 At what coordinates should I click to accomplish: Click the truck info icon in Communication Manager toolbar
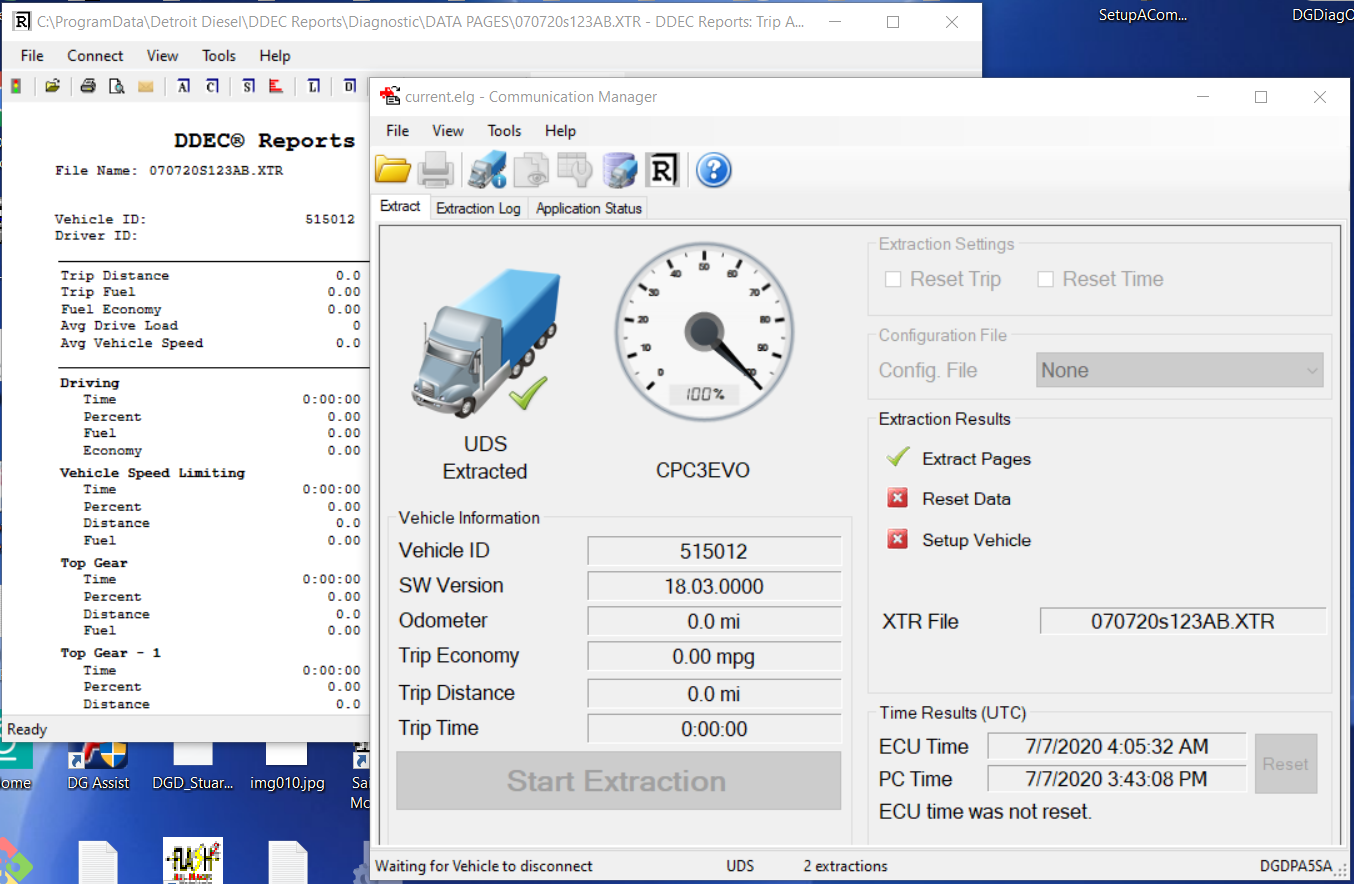(487, 171)
